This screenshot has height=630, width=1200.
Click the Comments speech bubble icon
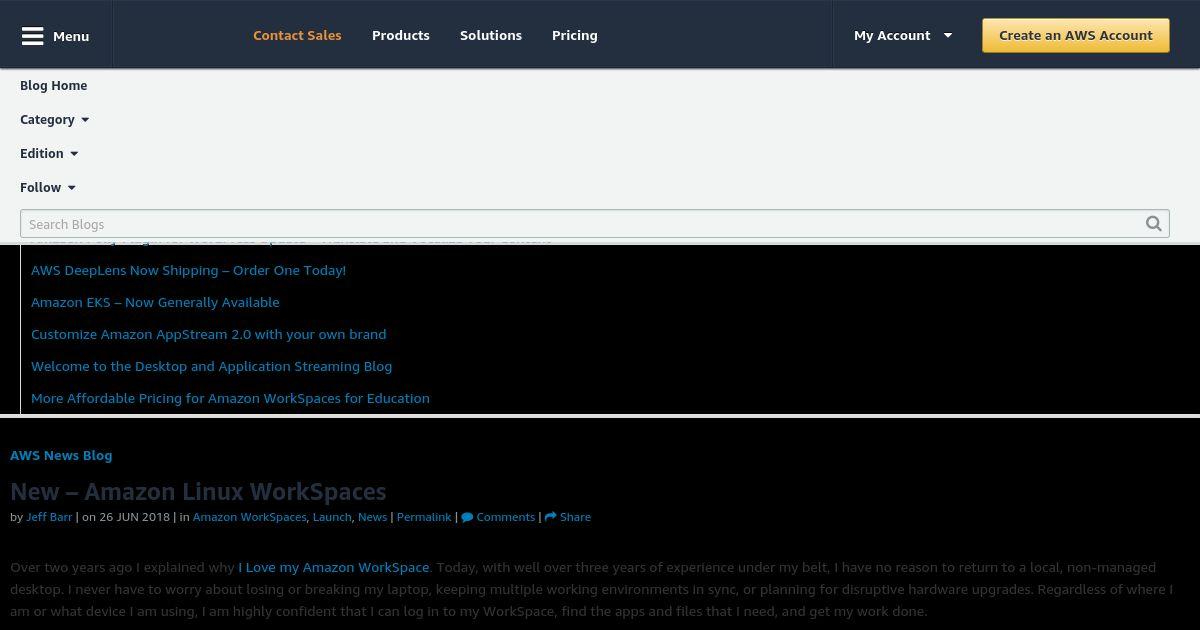pyautogui.click(x=467, y=517)
